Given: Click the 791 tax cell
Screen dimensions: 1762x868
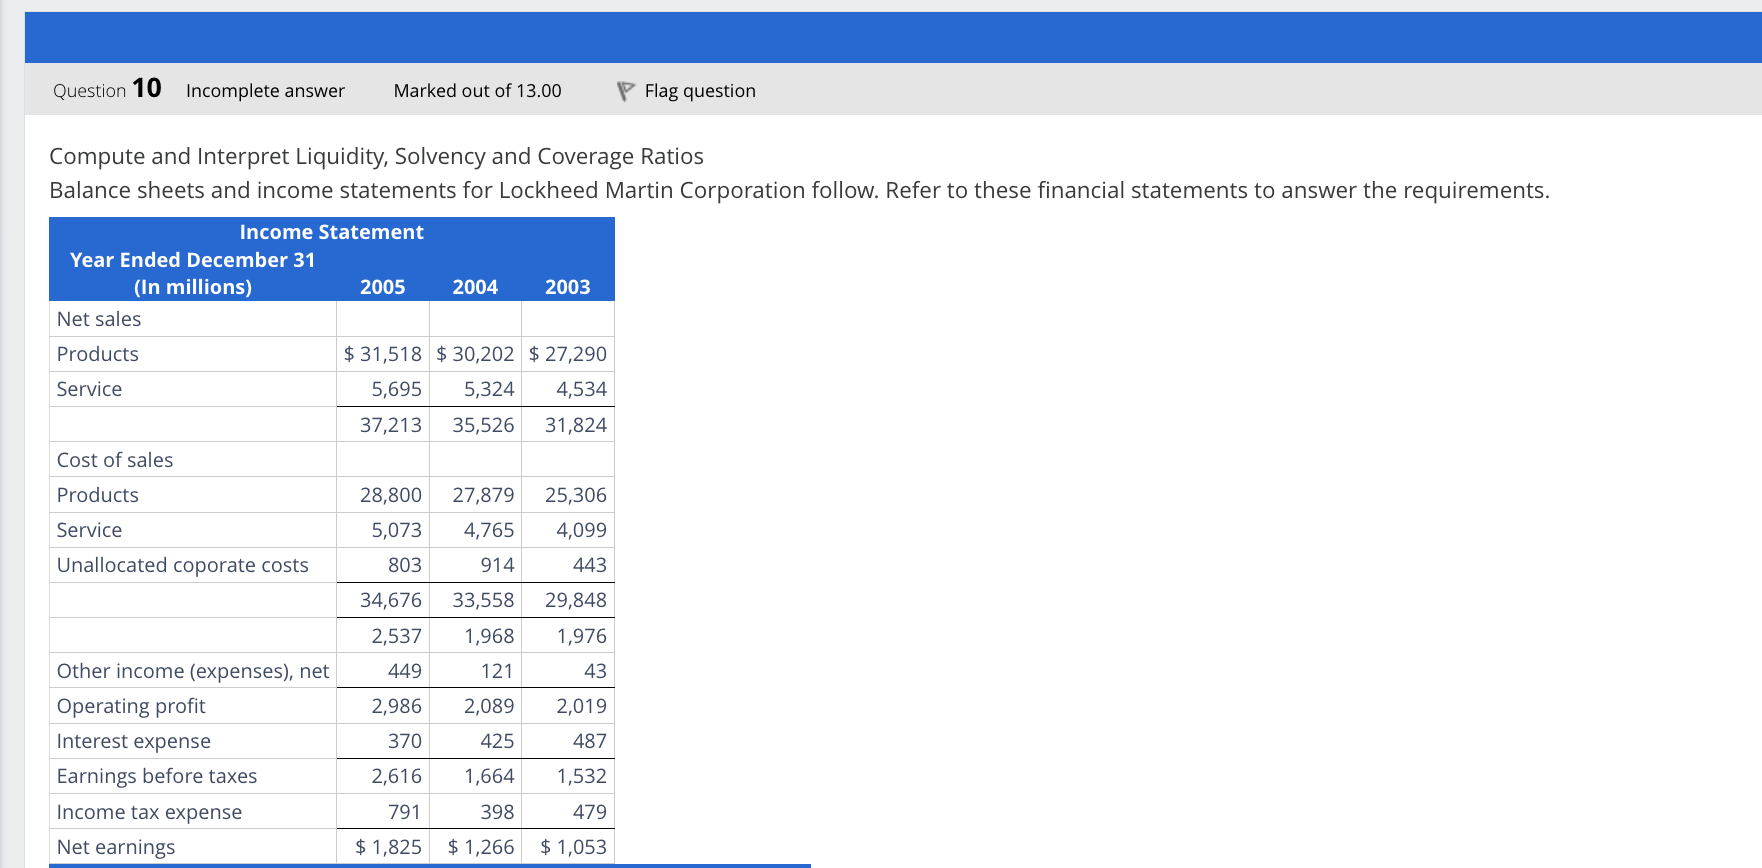Looking at the screenshot, I should (383, 812).
